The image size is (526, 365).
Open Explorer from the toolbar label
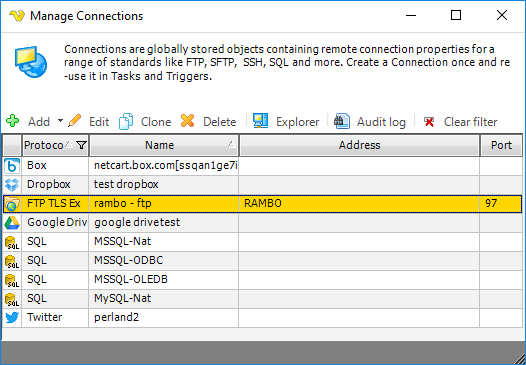pyautogui.click(x=298, y=122)
